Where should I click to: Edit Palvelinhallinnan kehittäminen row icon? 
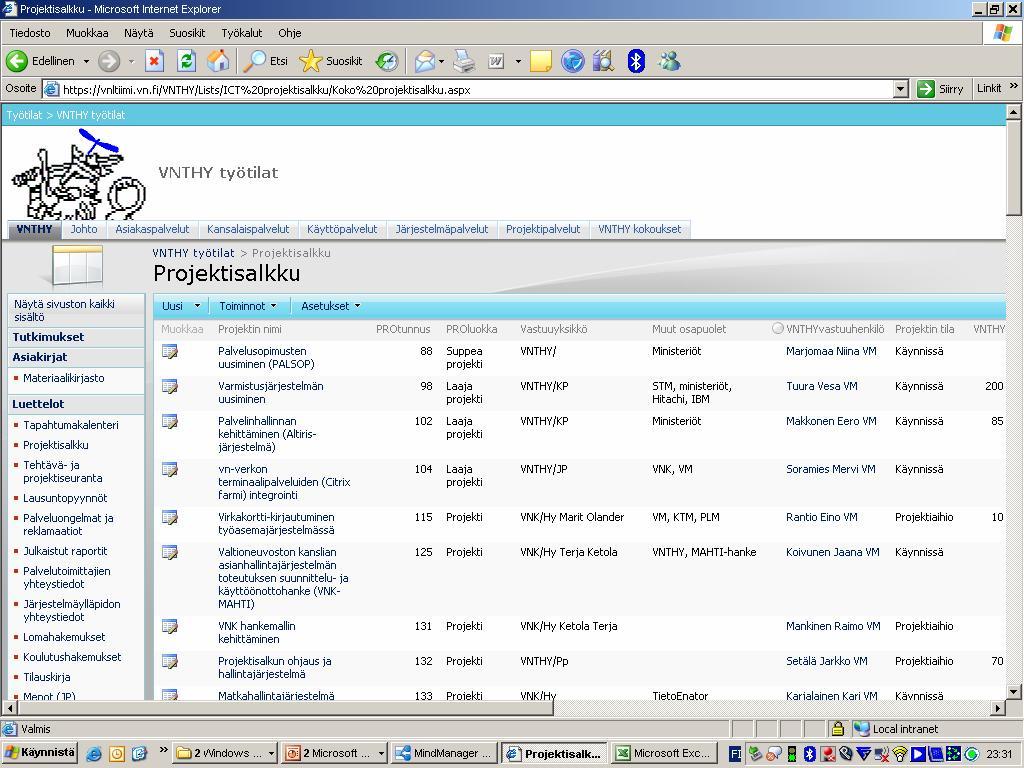[170, 422]
